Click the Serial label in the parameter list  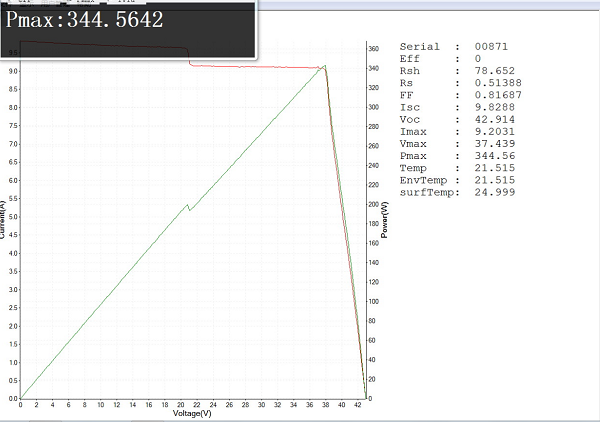click(419, 47)
